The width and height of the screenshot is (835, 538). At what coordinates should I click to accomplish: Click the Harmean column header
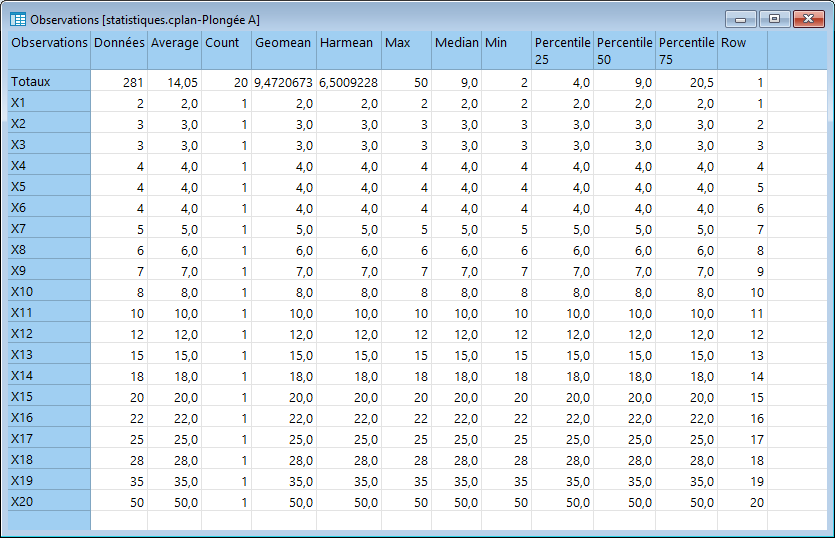pyautogui.click(x=349, y=50)
